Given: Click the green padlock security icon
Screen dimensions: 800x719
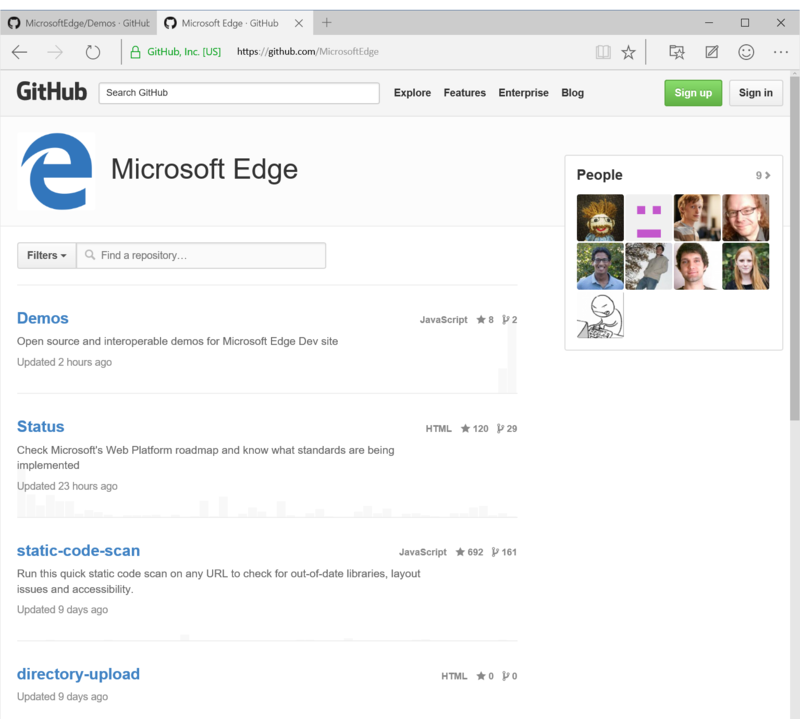Looking at the screenshot, I should [135, 52].
